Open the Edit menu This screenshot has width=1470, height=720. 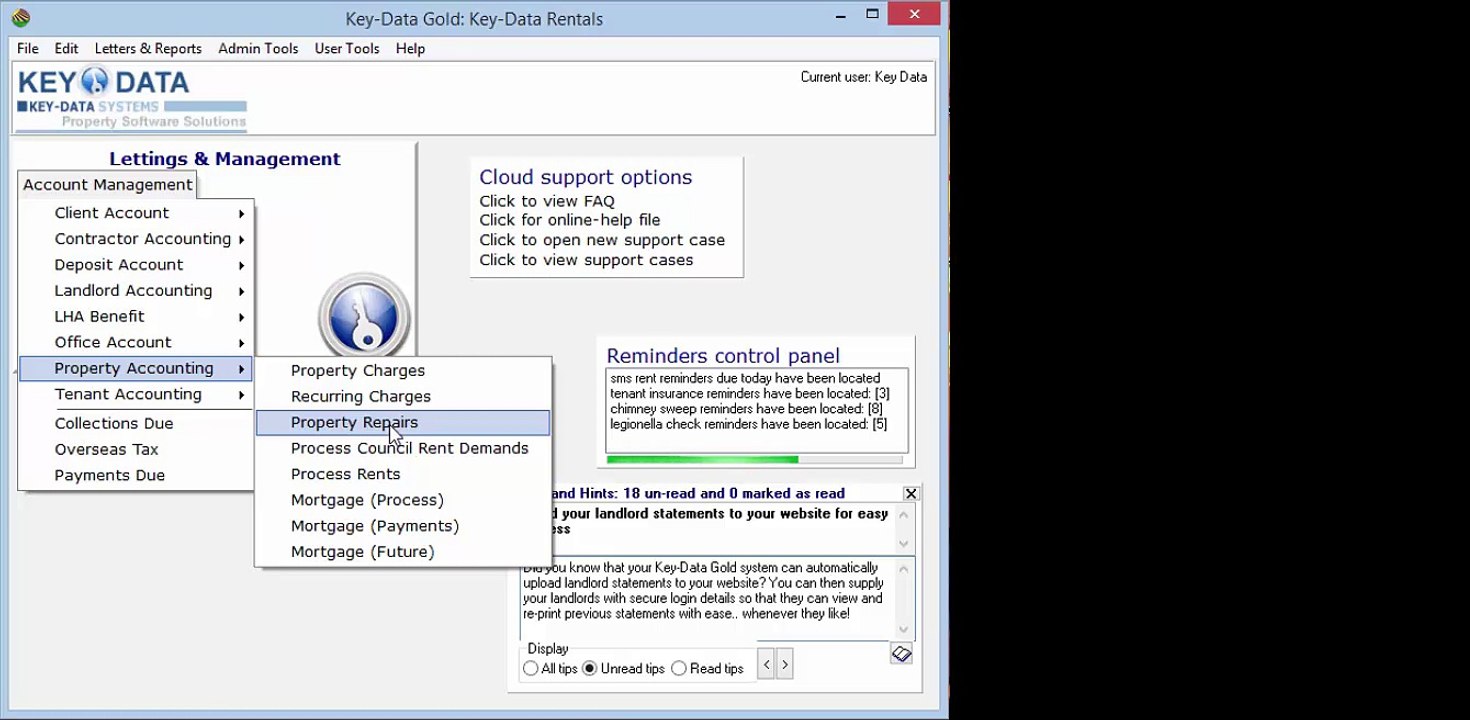pyautogui.click(x=66, y=49)
